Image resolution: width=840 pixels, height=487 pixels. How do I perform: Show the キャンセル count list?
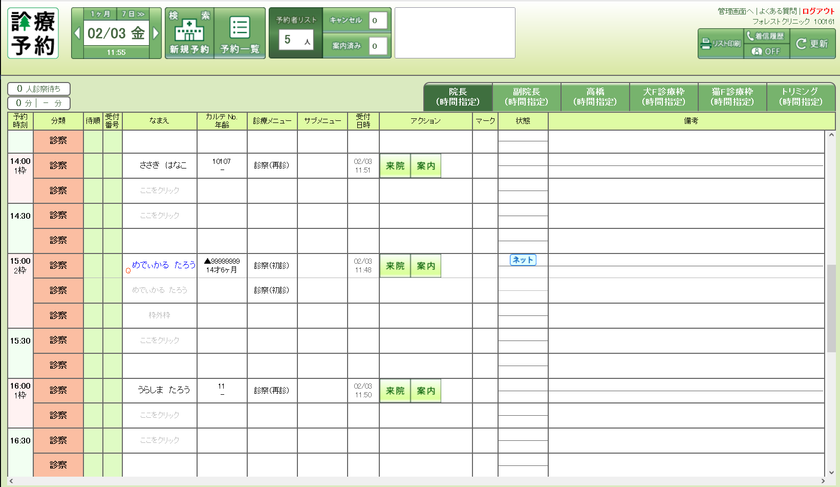point(357,20)
